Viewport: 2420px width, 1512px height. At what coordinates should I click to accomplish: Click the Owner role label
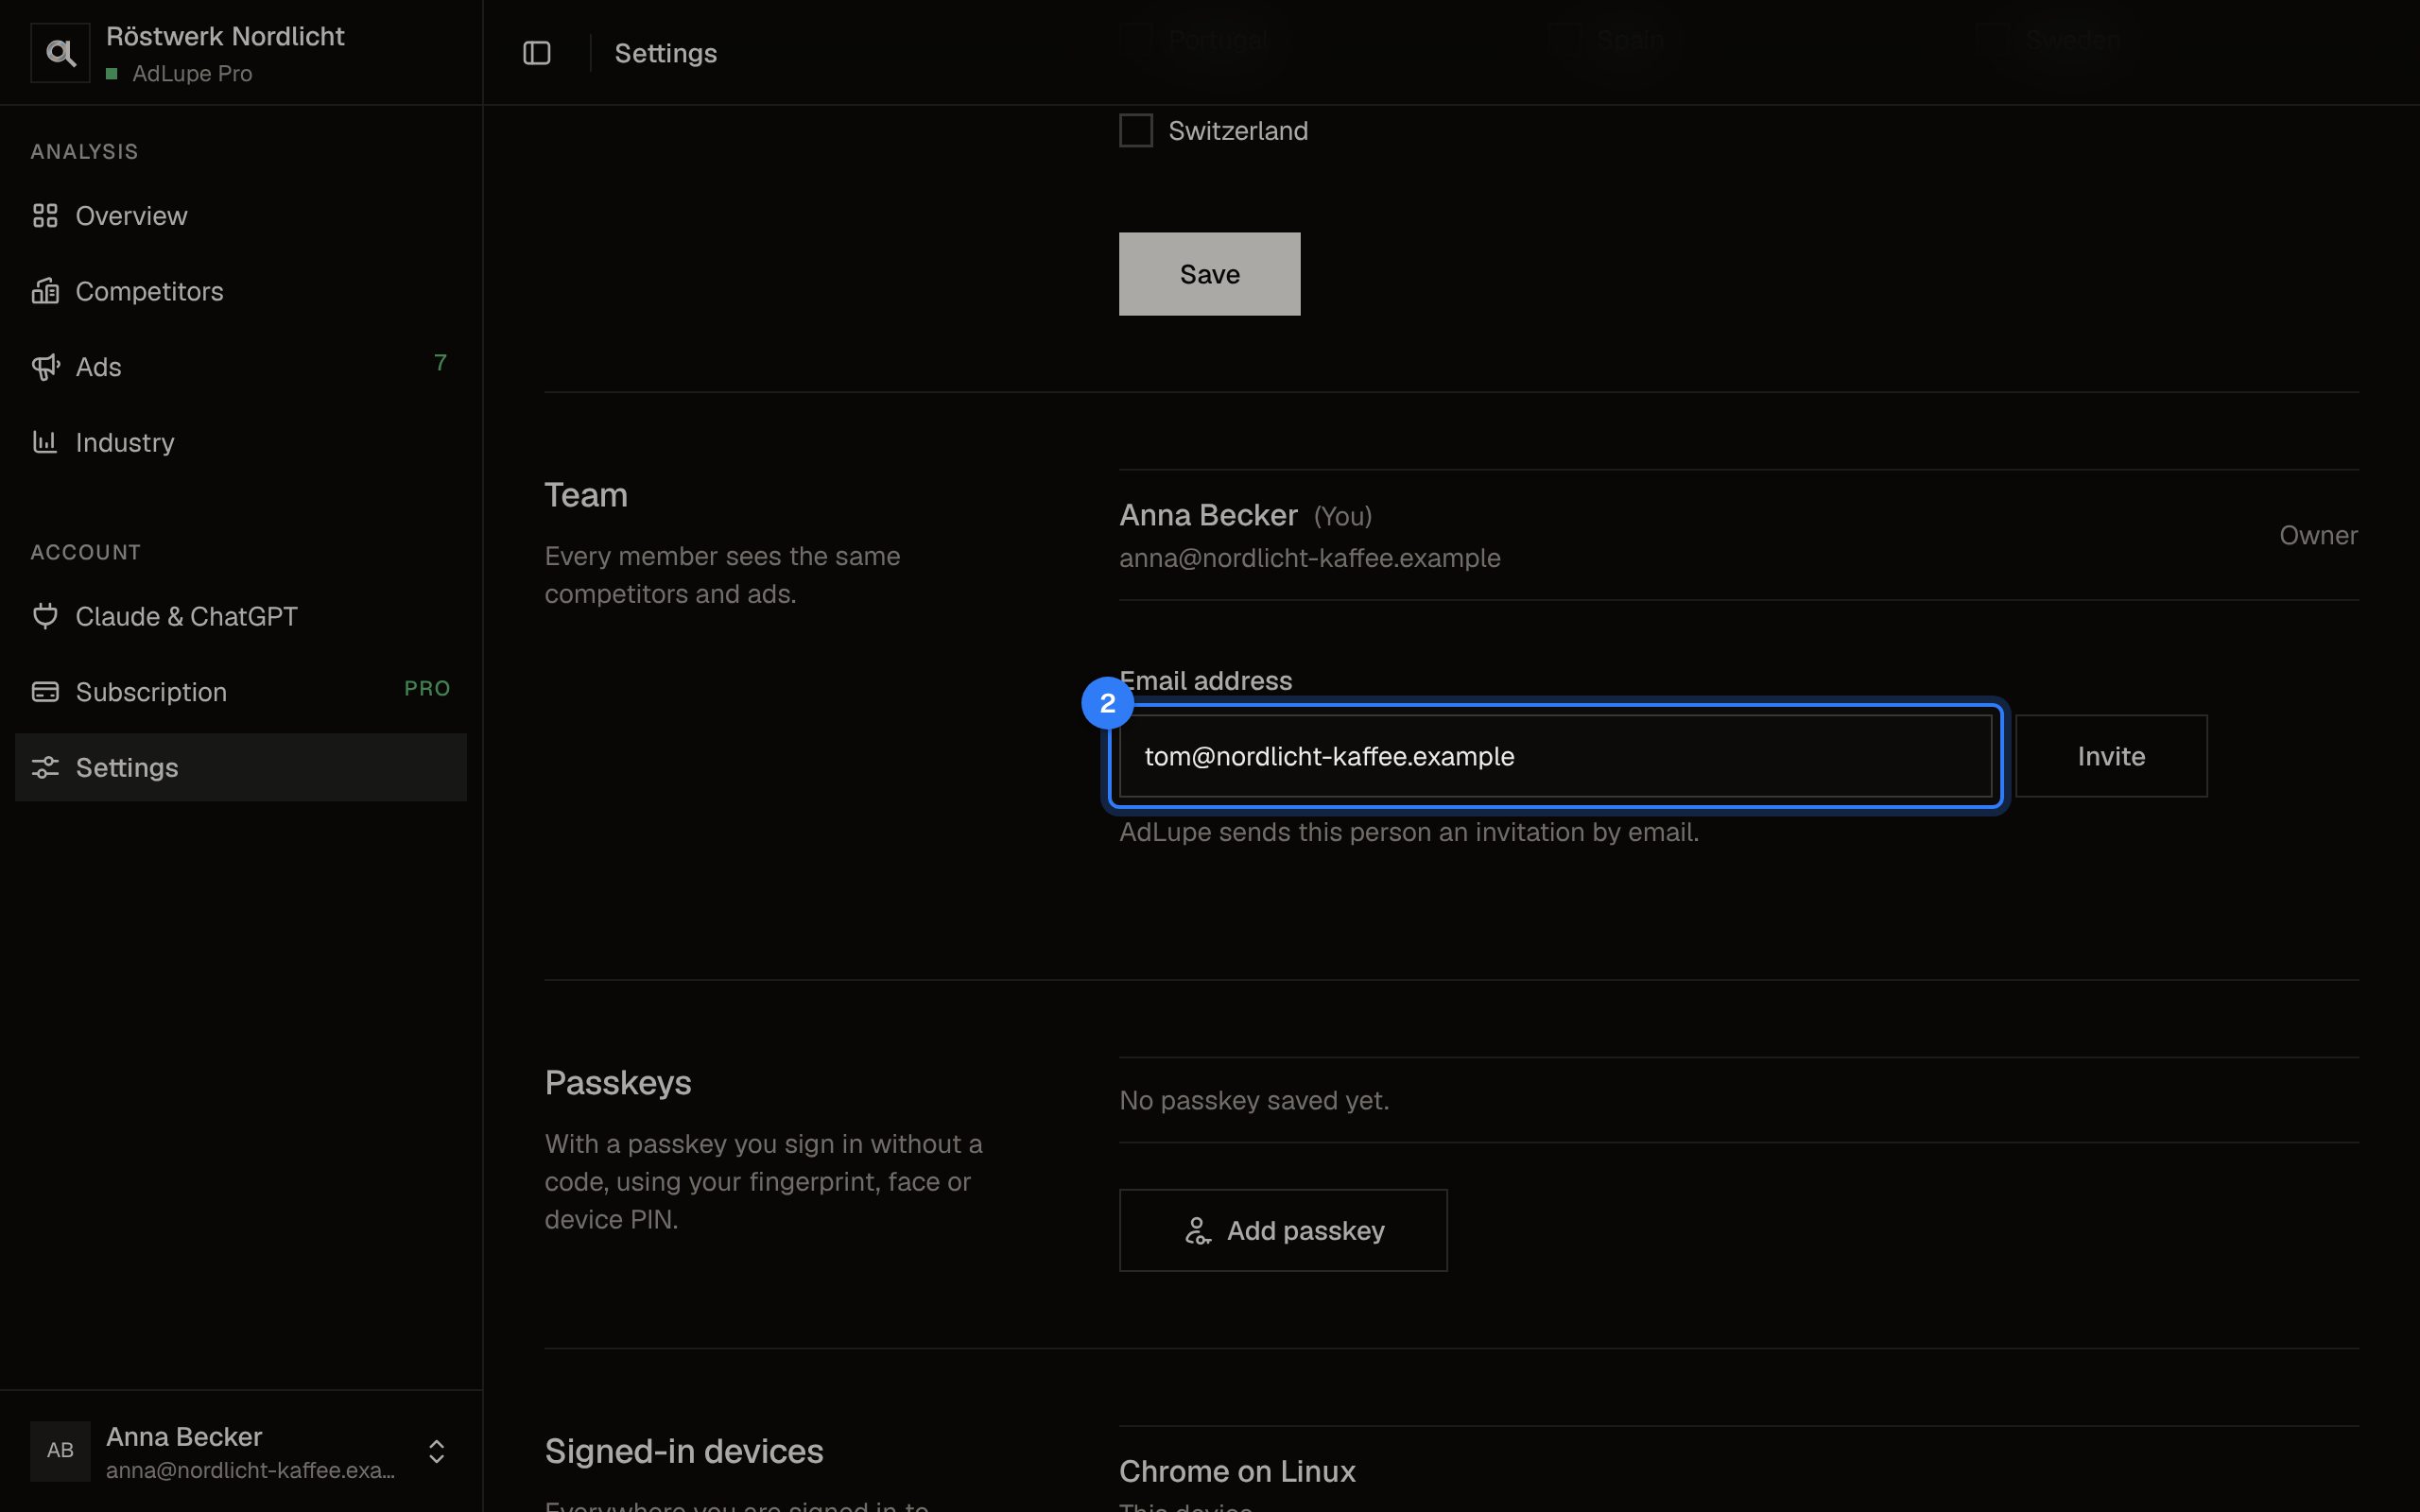[x=2318, y=535]
